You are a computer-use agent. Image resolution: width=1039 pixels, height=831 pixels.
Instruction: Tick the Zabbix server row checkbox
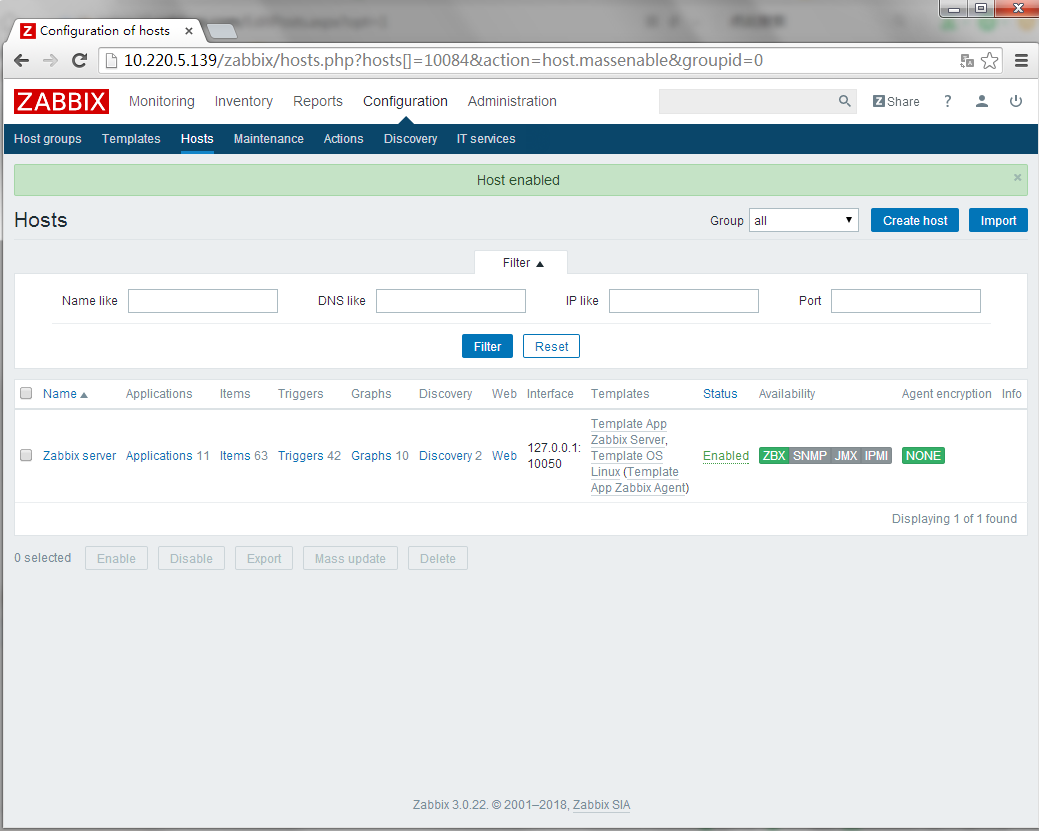point(26,455)
